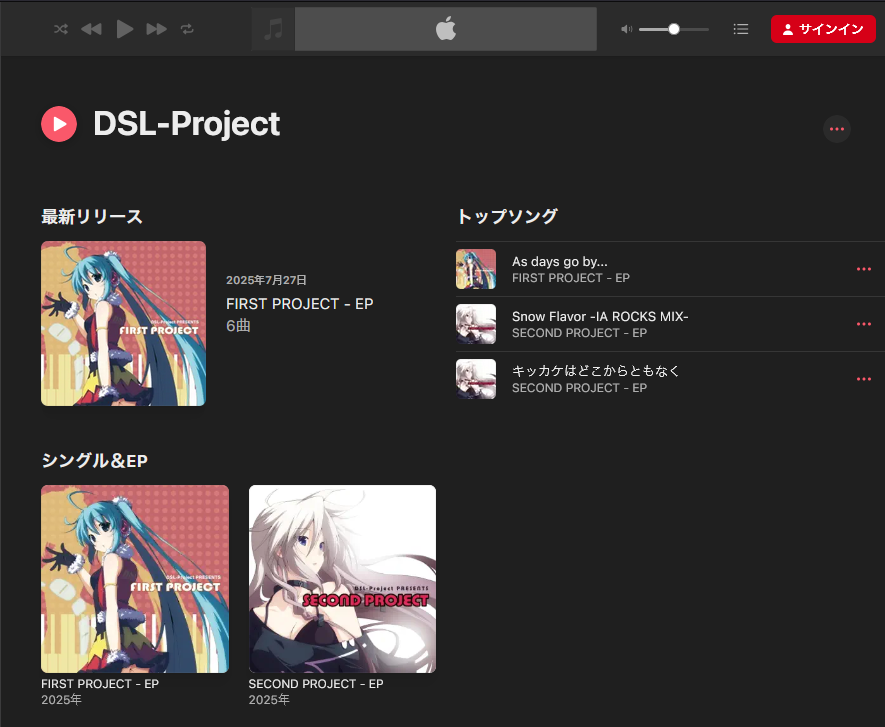Play Snow Flavor -IA ROCKS MIX-
Viewport: 885px width, 727px height.
(x=600, y=316)
